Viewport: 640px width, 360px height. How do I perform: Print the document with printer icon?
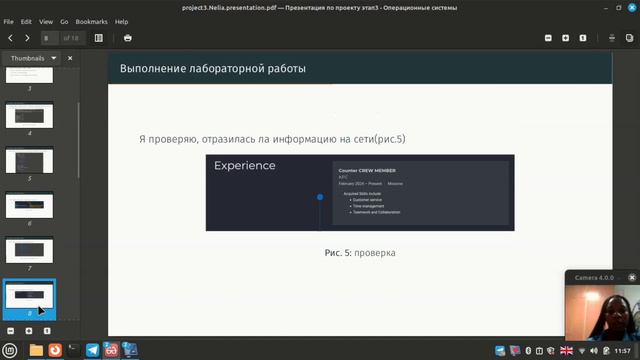128,38
